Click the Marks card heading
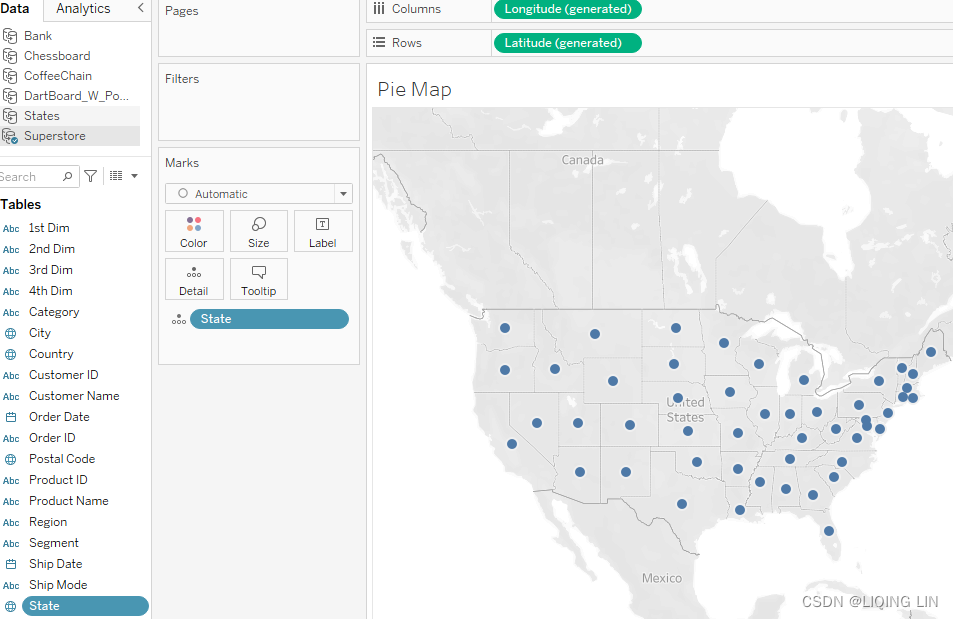953x619 pixels. click(182, 163)
